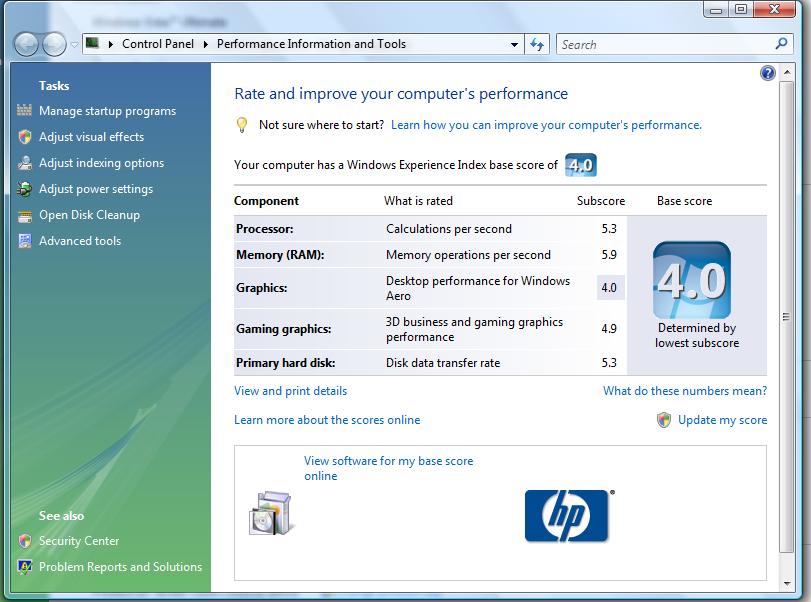Click the large 4.0 base score badge
Image resolution: width=811 pixels, height=602 pixels.
[692, 280]
